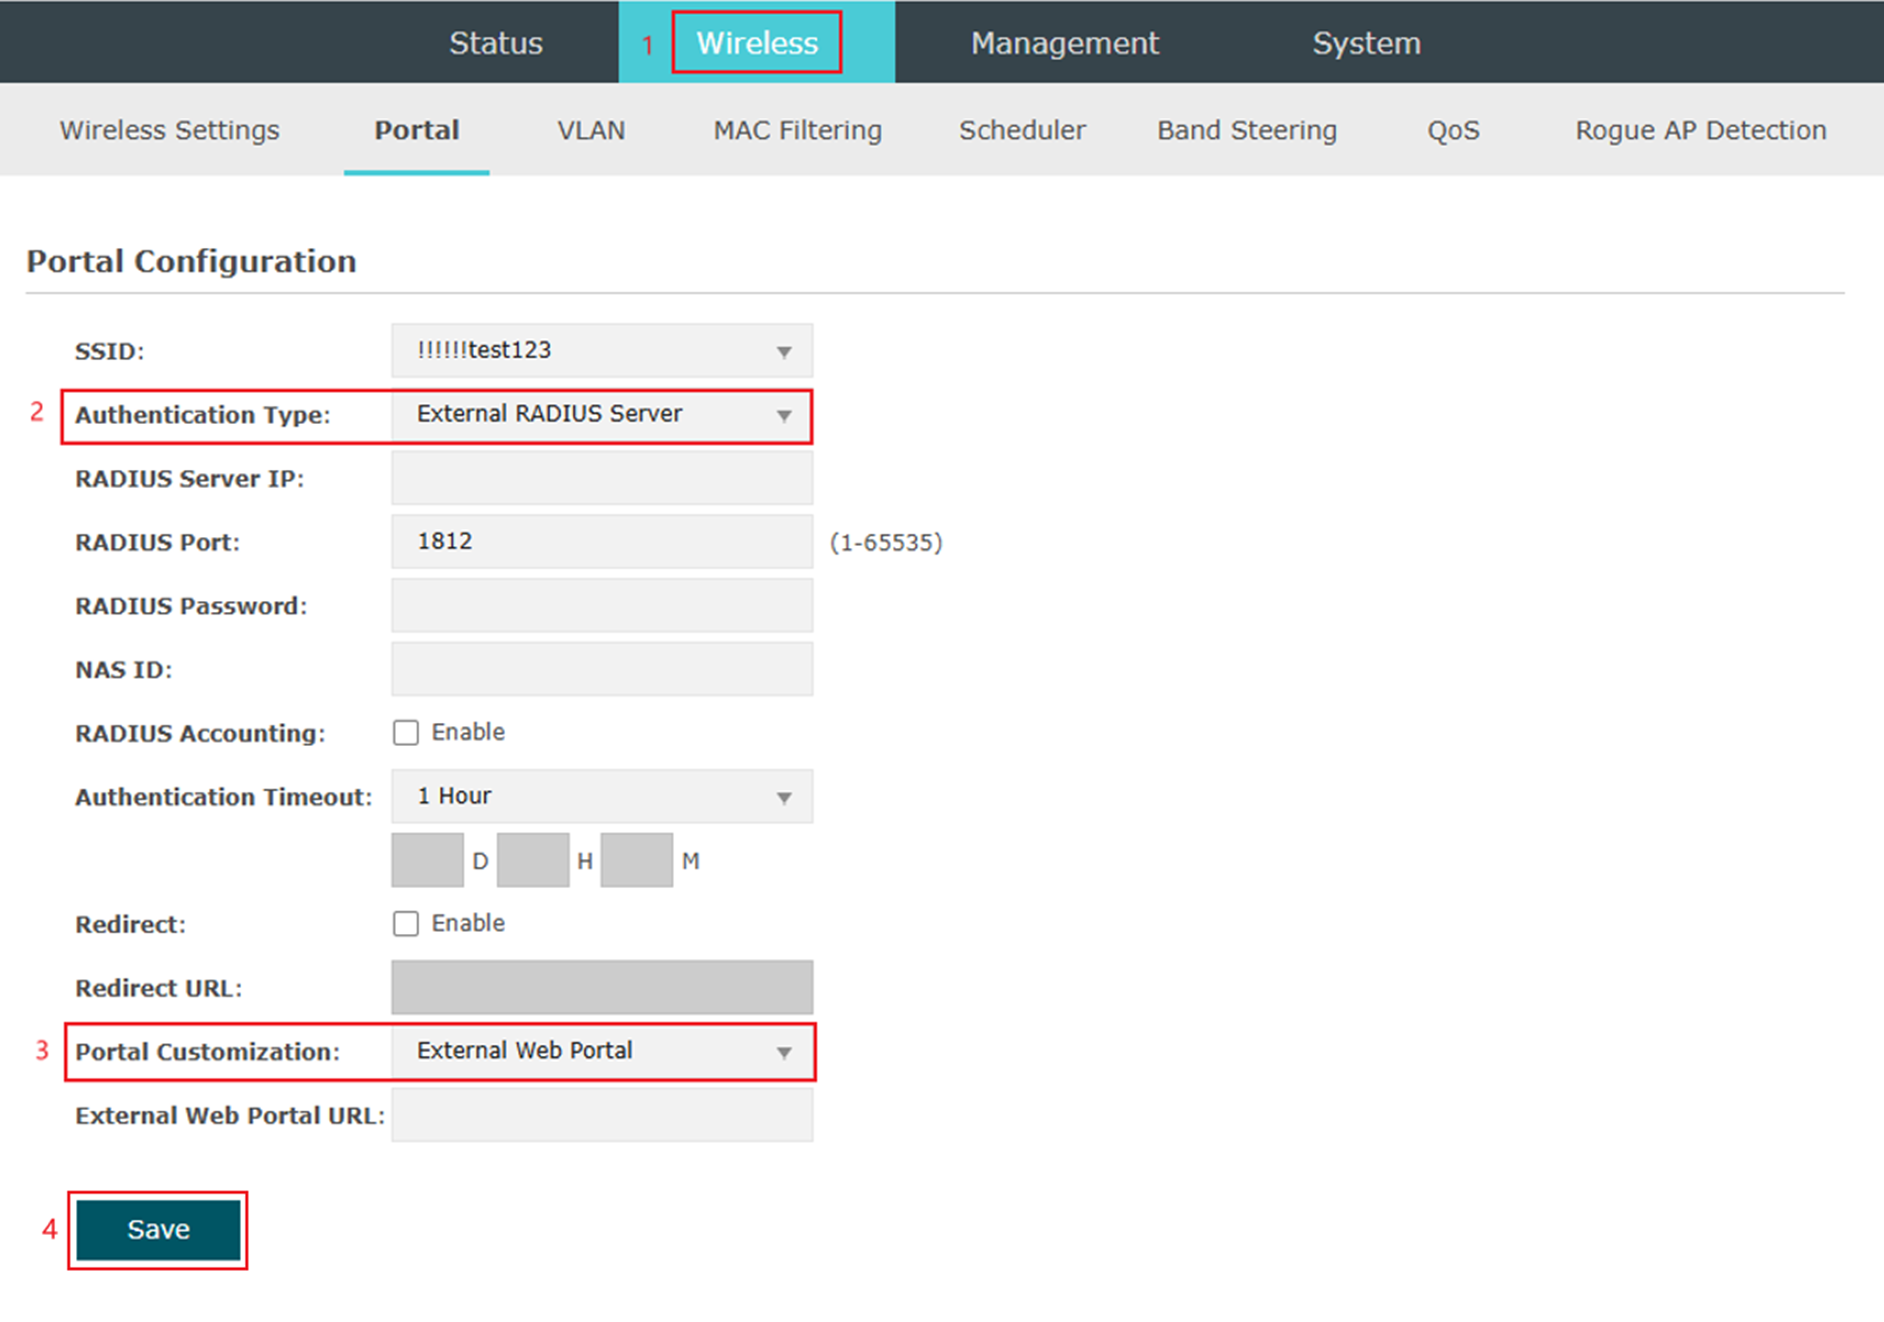
Task: Open the Rogue AP Detection page
Action: (x=1700, y=130)
